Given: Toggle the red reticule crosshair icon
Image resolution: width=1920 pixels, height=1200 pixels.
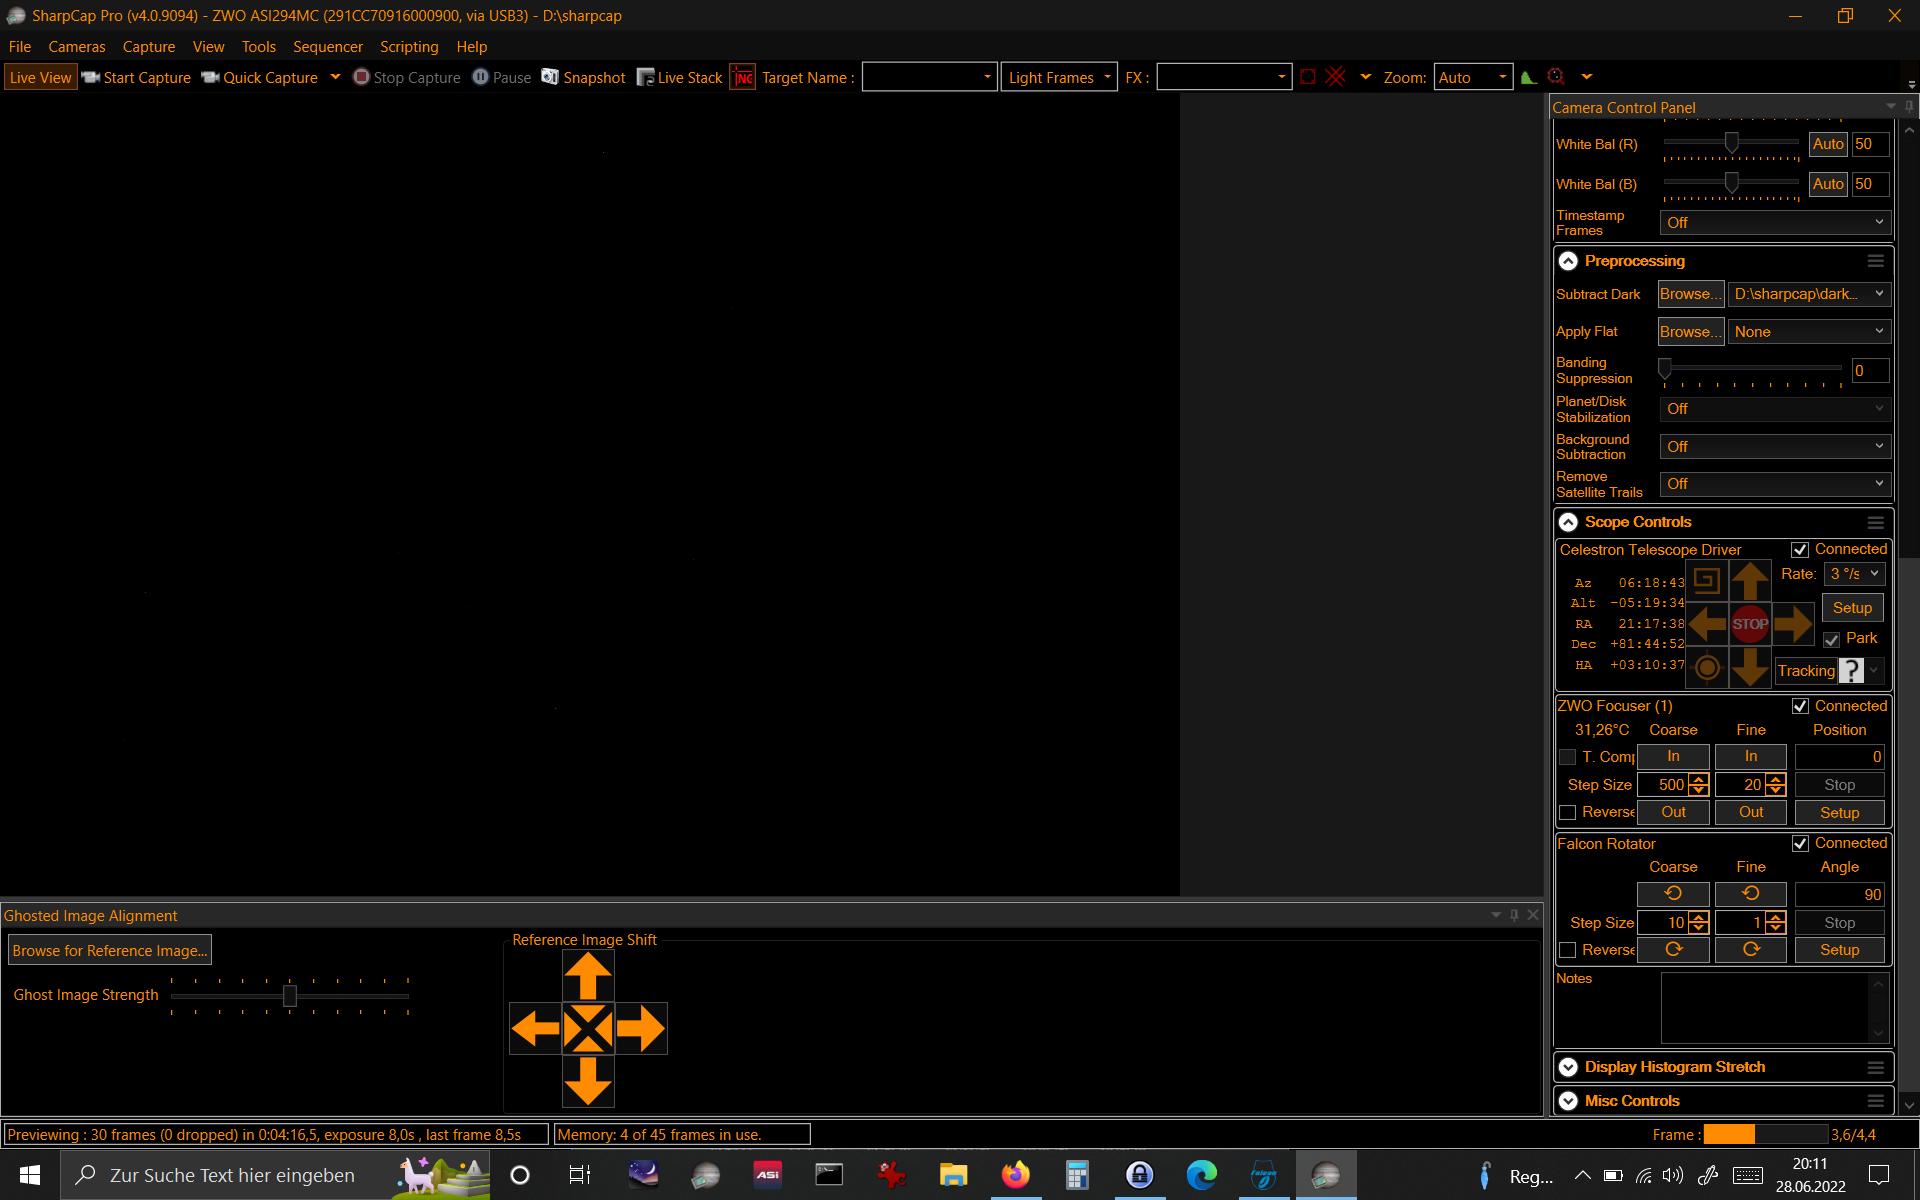Looking at the screenshot, I should click(x=1335, y=77).
